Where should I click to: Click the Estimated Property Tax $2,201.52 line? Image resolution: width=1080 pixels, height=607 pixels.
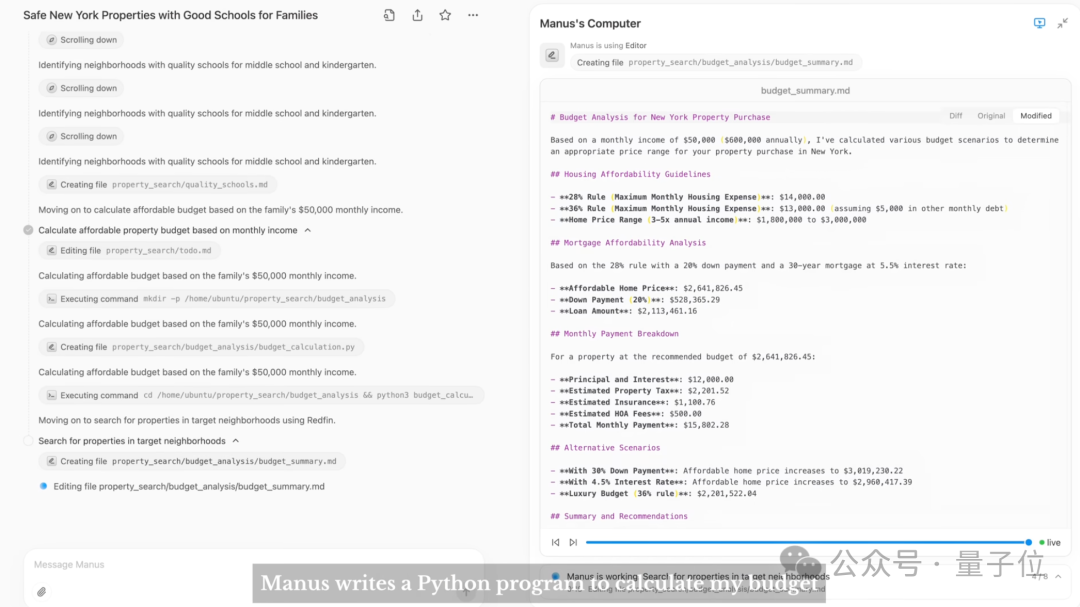click(x=639, y=391)
